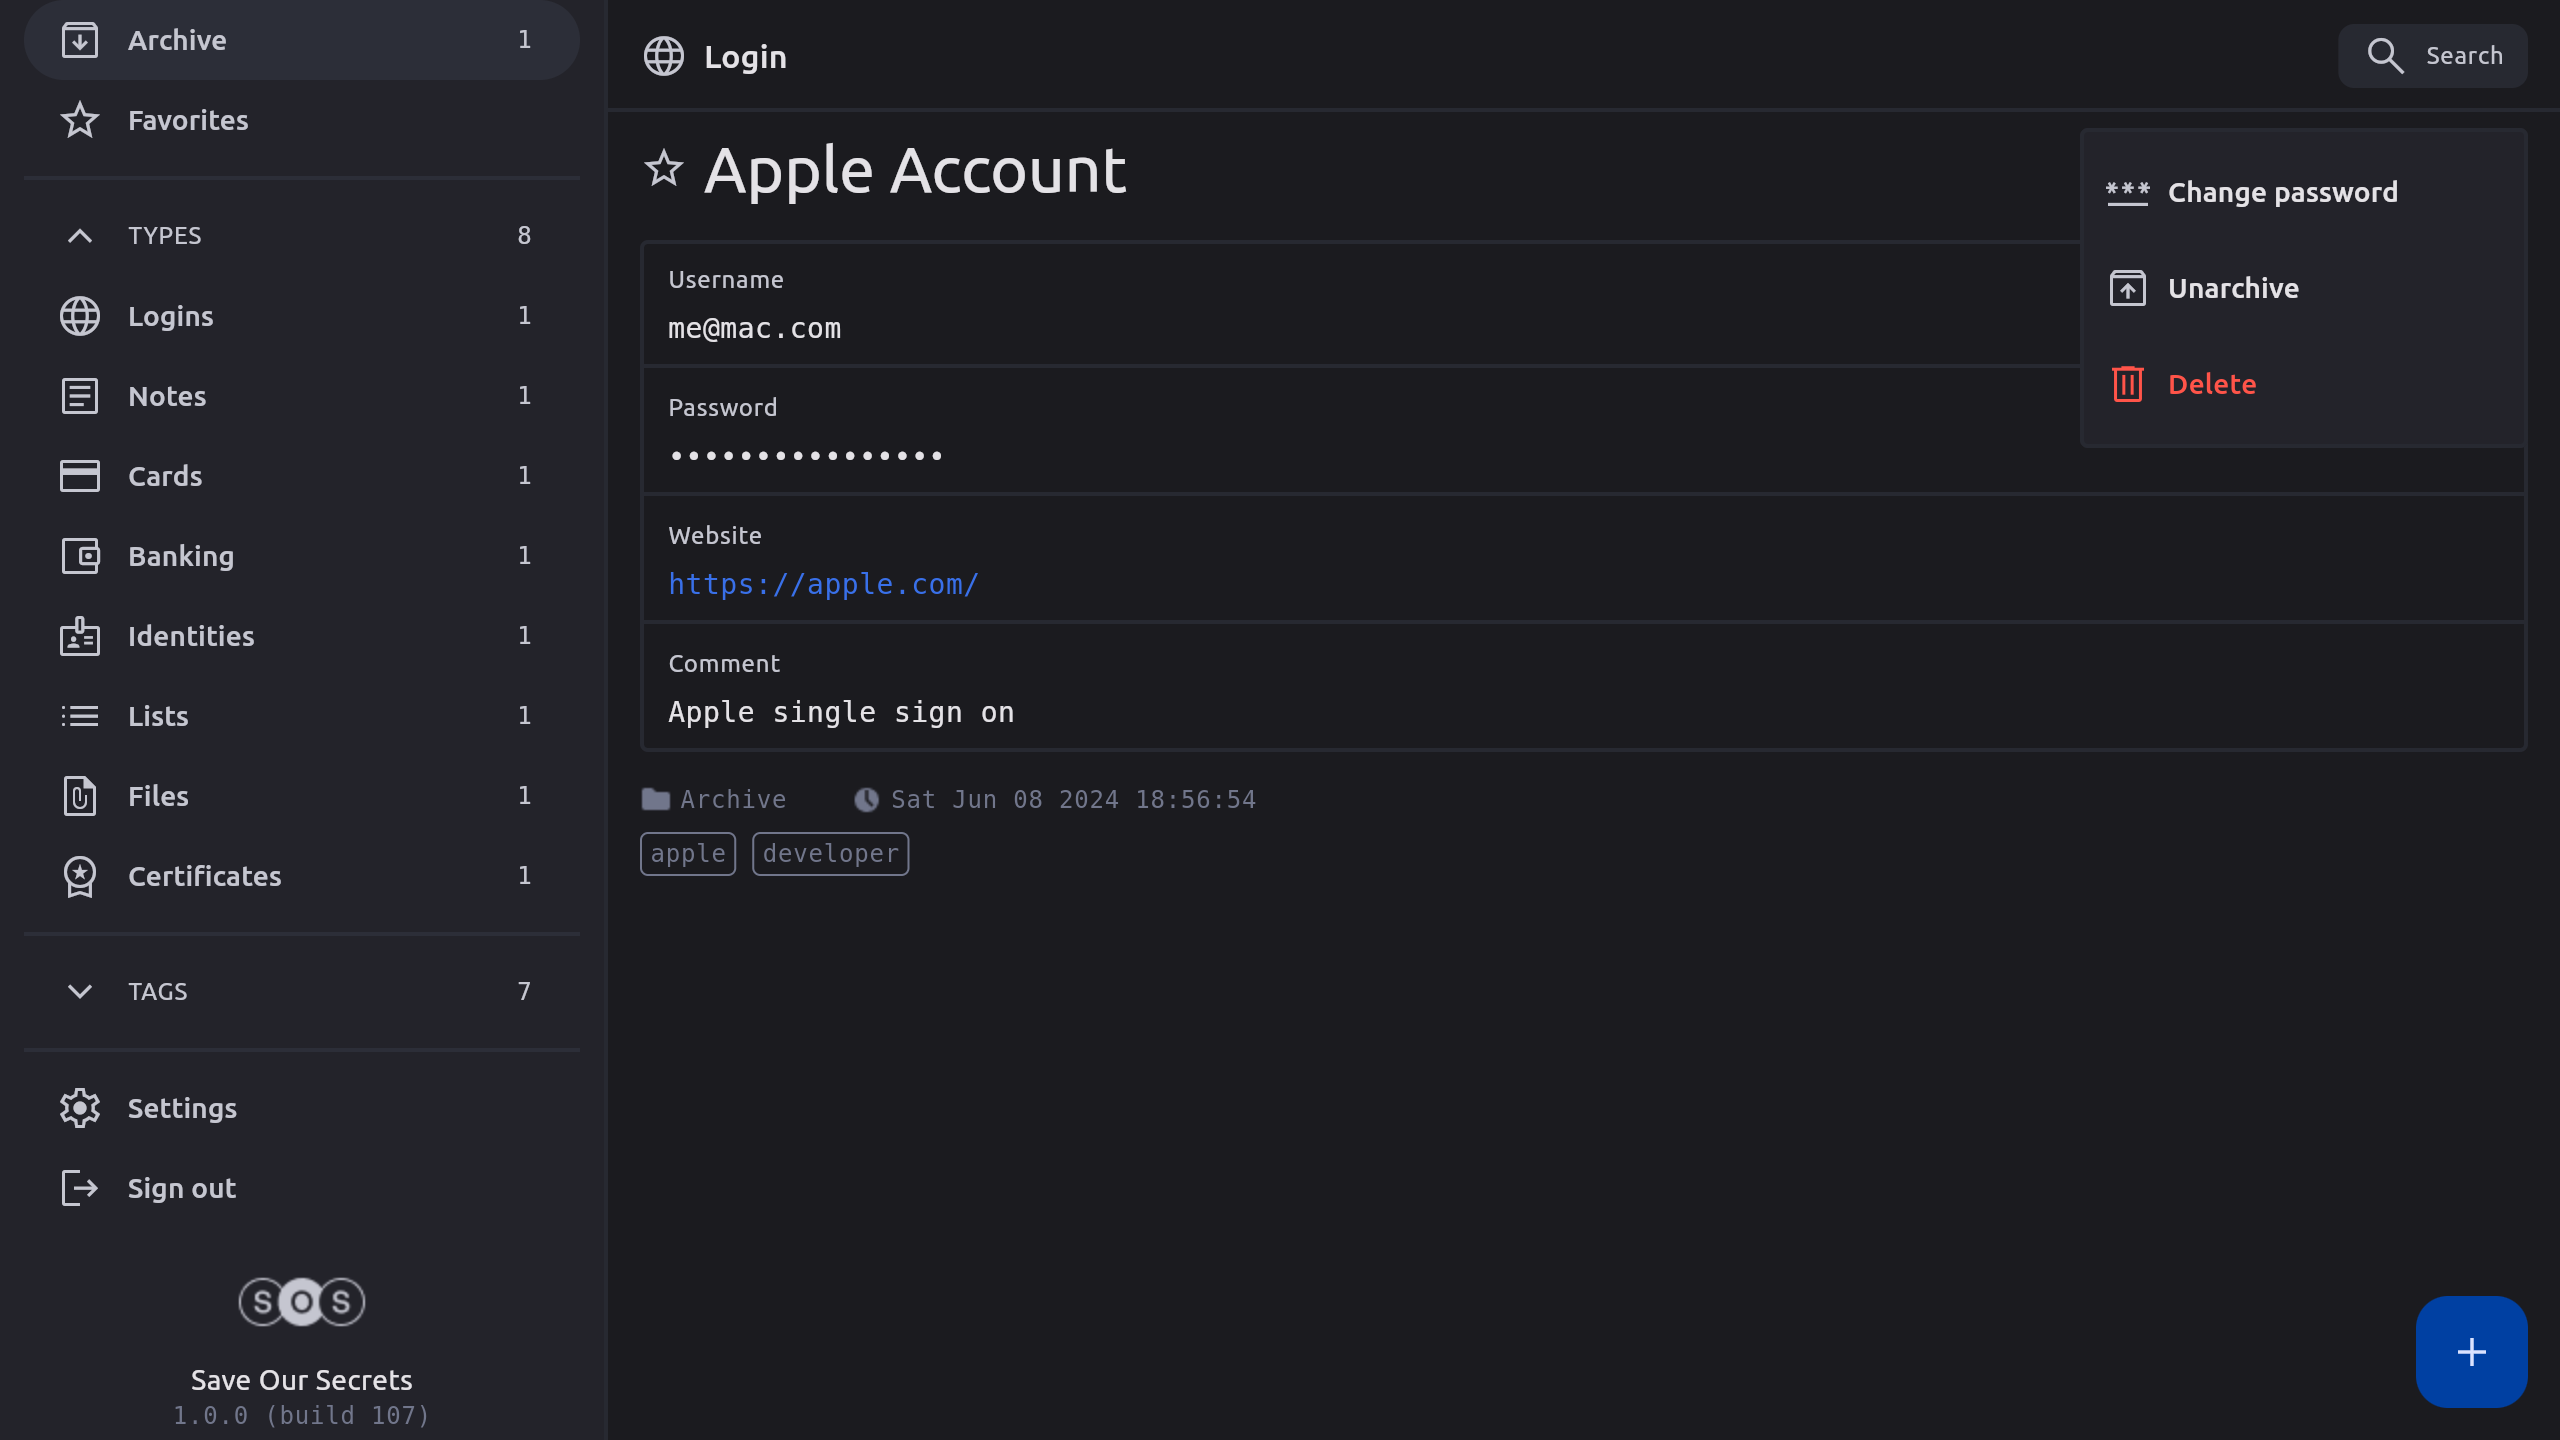Select Change password menu entry
The image size is (2560, 1440).
pos(2281,192)
